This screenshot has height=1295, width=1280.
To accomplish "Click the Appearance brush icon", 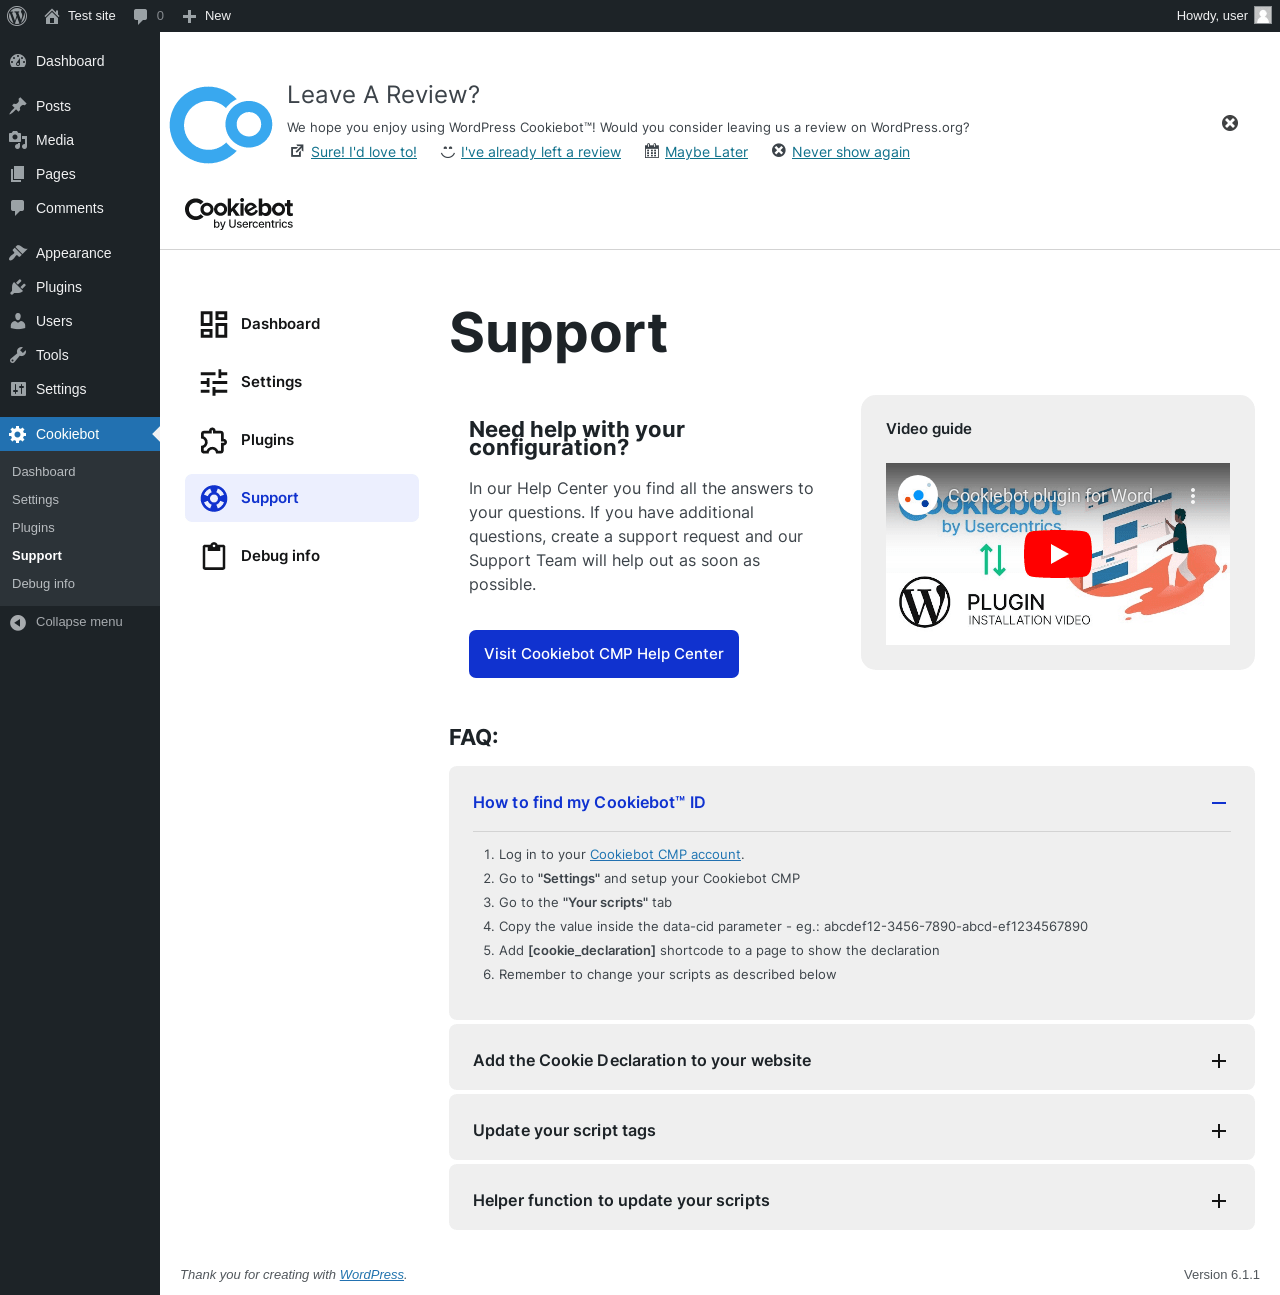I will 18,253.
